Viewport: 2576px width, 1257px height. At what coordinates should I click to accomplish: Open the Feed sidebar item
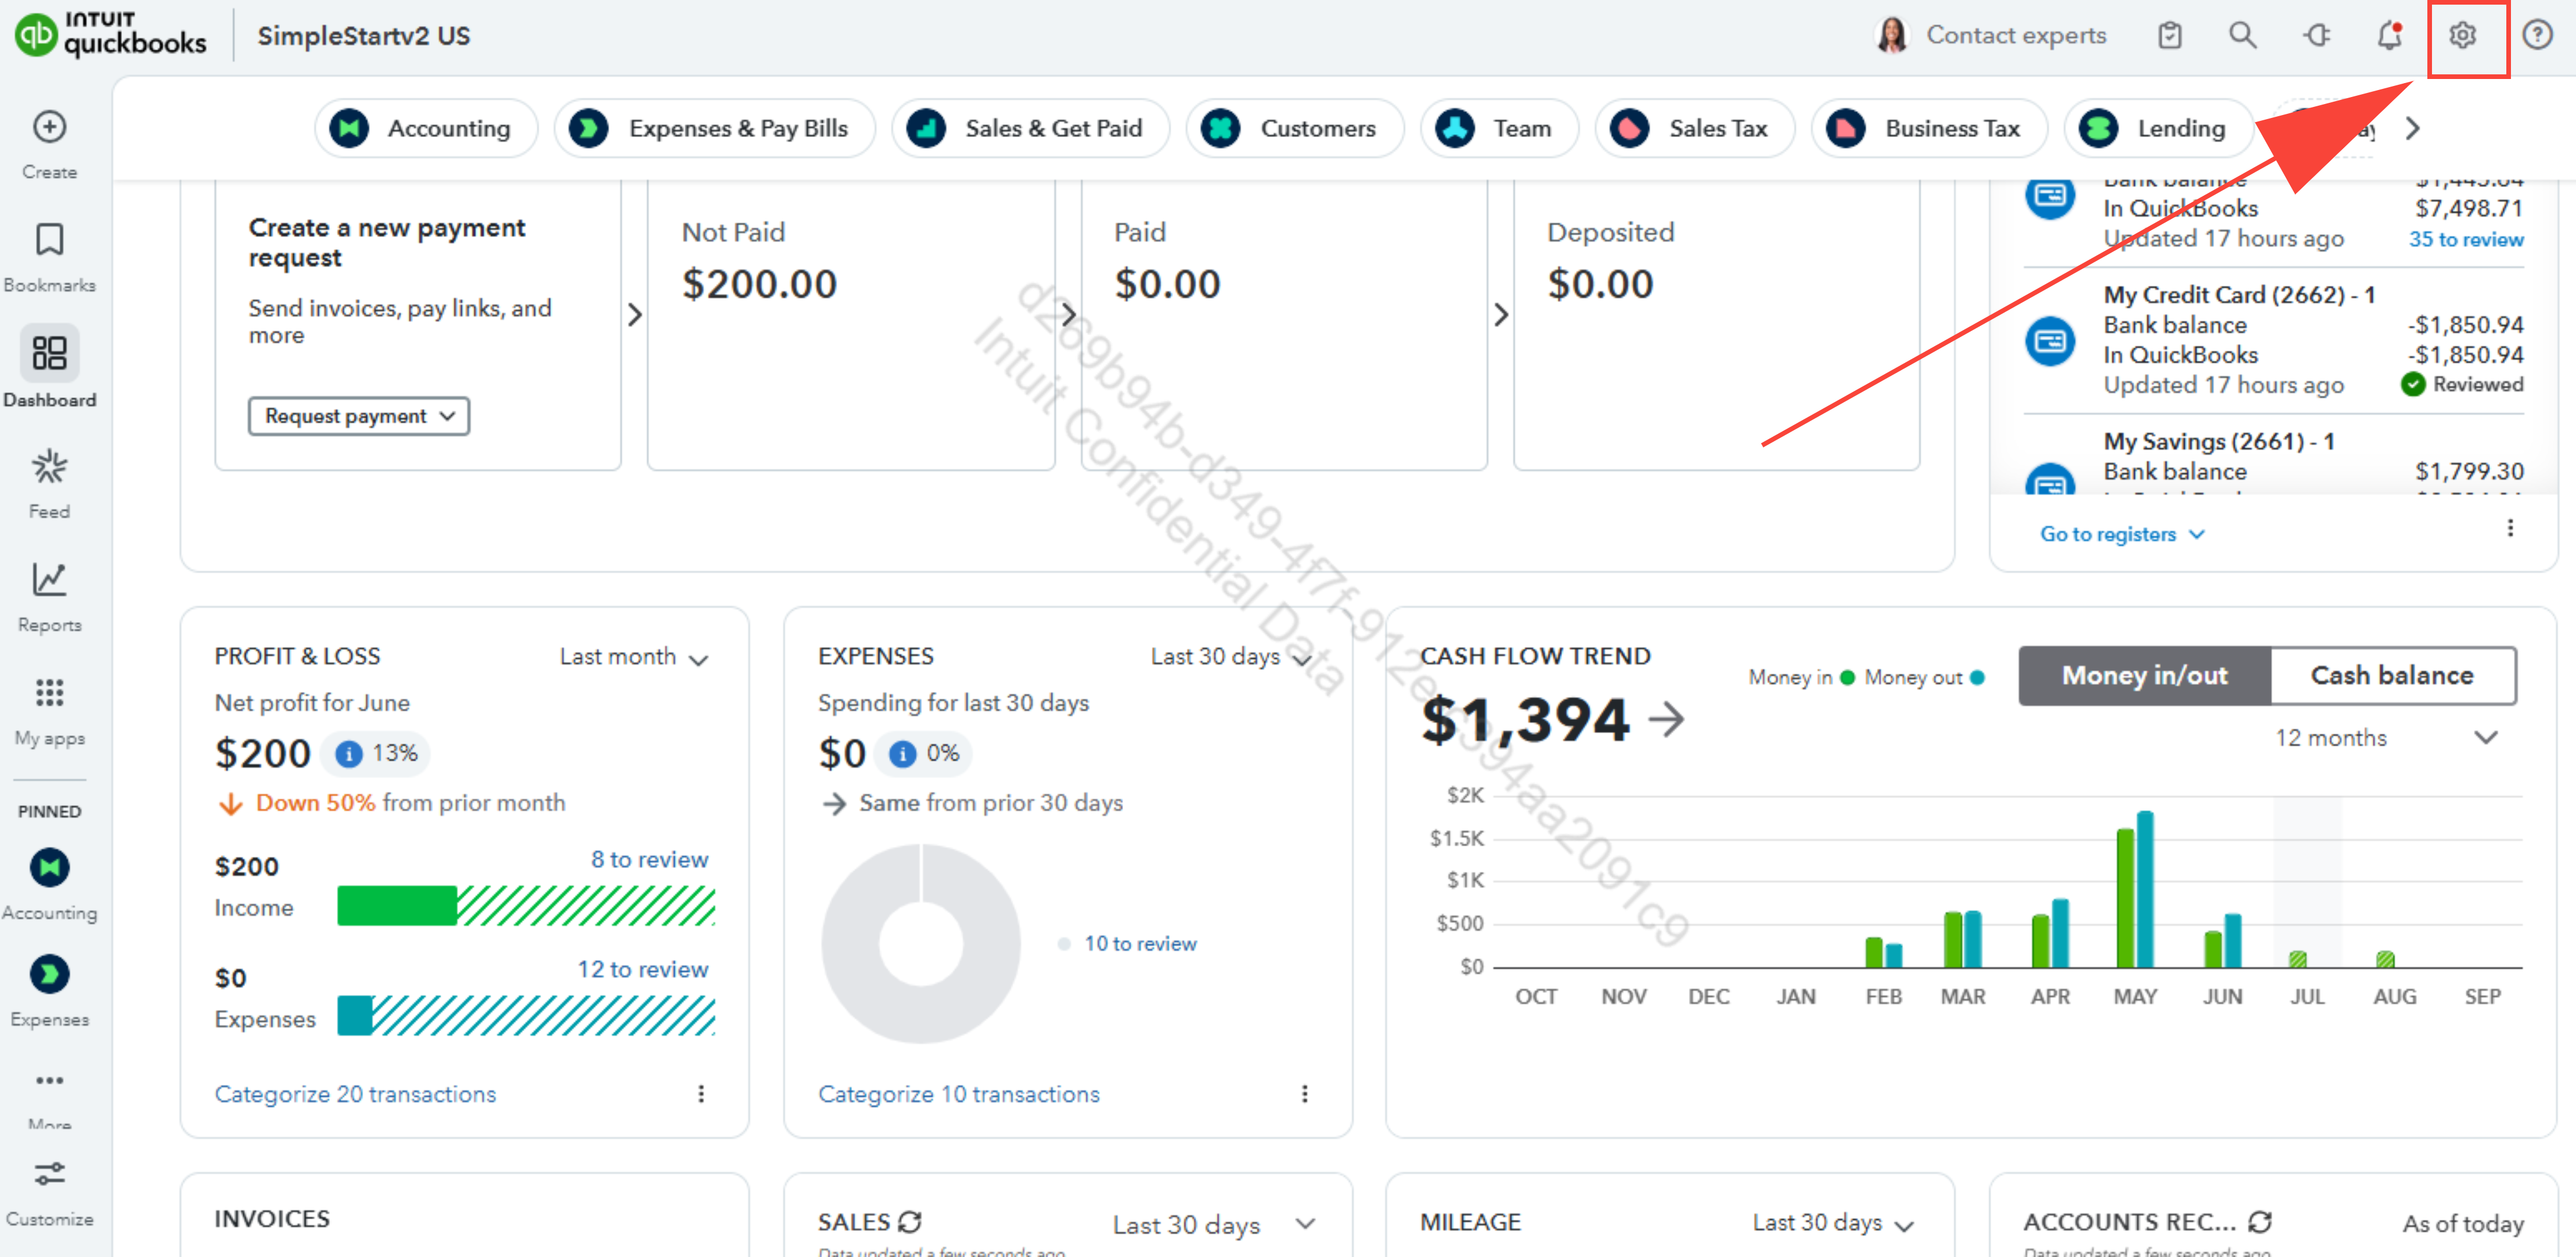[x=49, y=484]
